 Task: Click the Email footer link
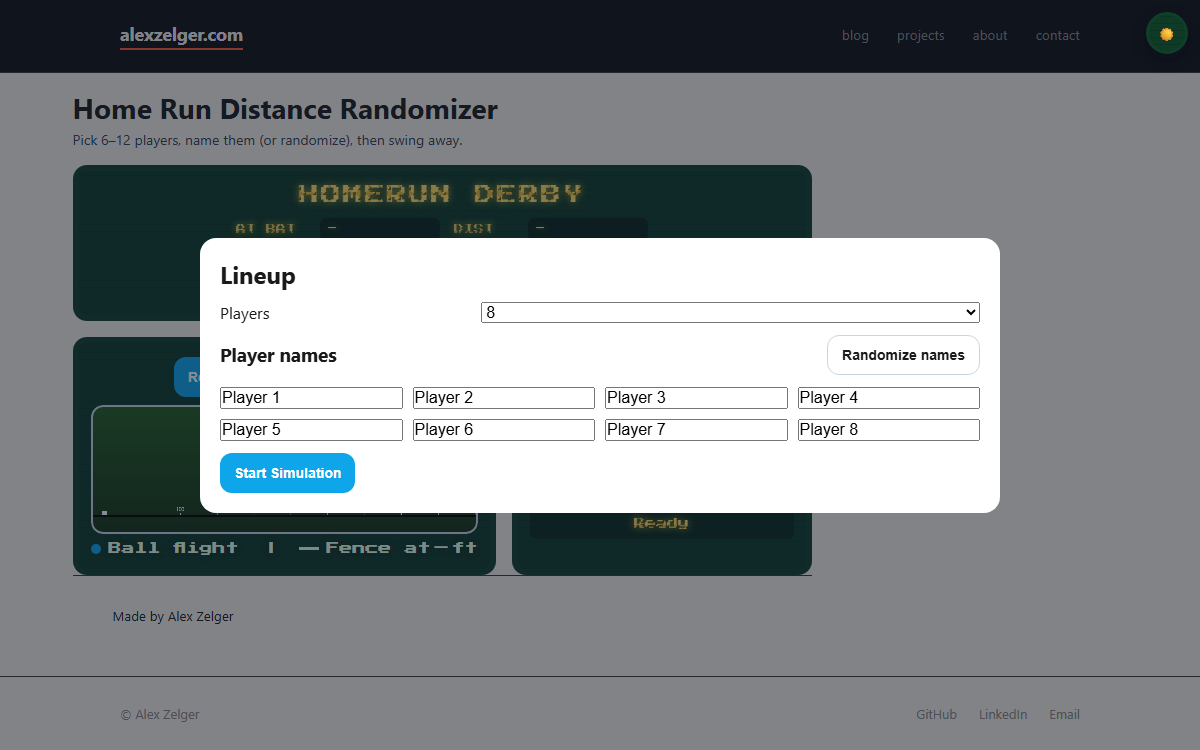pos(1064,714)
